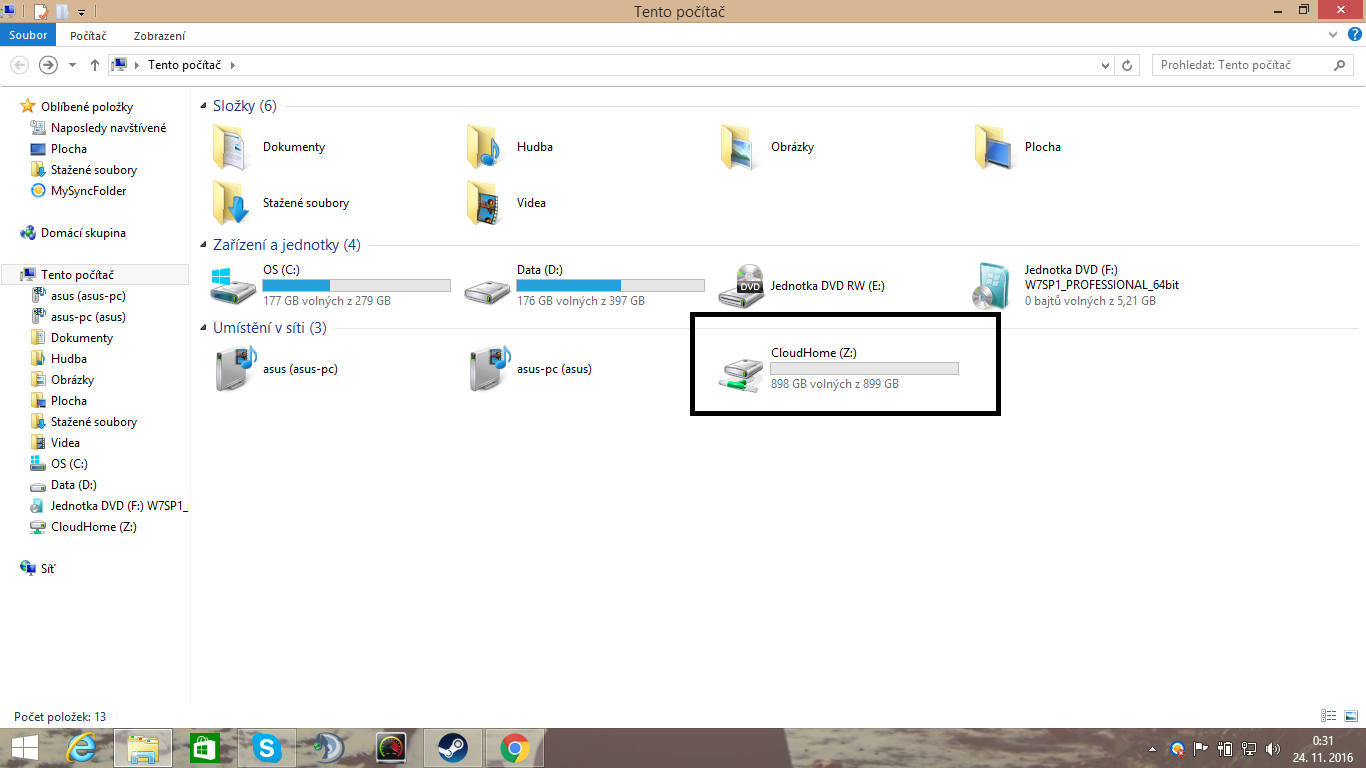Open the address bar history dropdown
Image resolution: width=1366 pixels, height=768 pixels.
(x=1105, y=65)
